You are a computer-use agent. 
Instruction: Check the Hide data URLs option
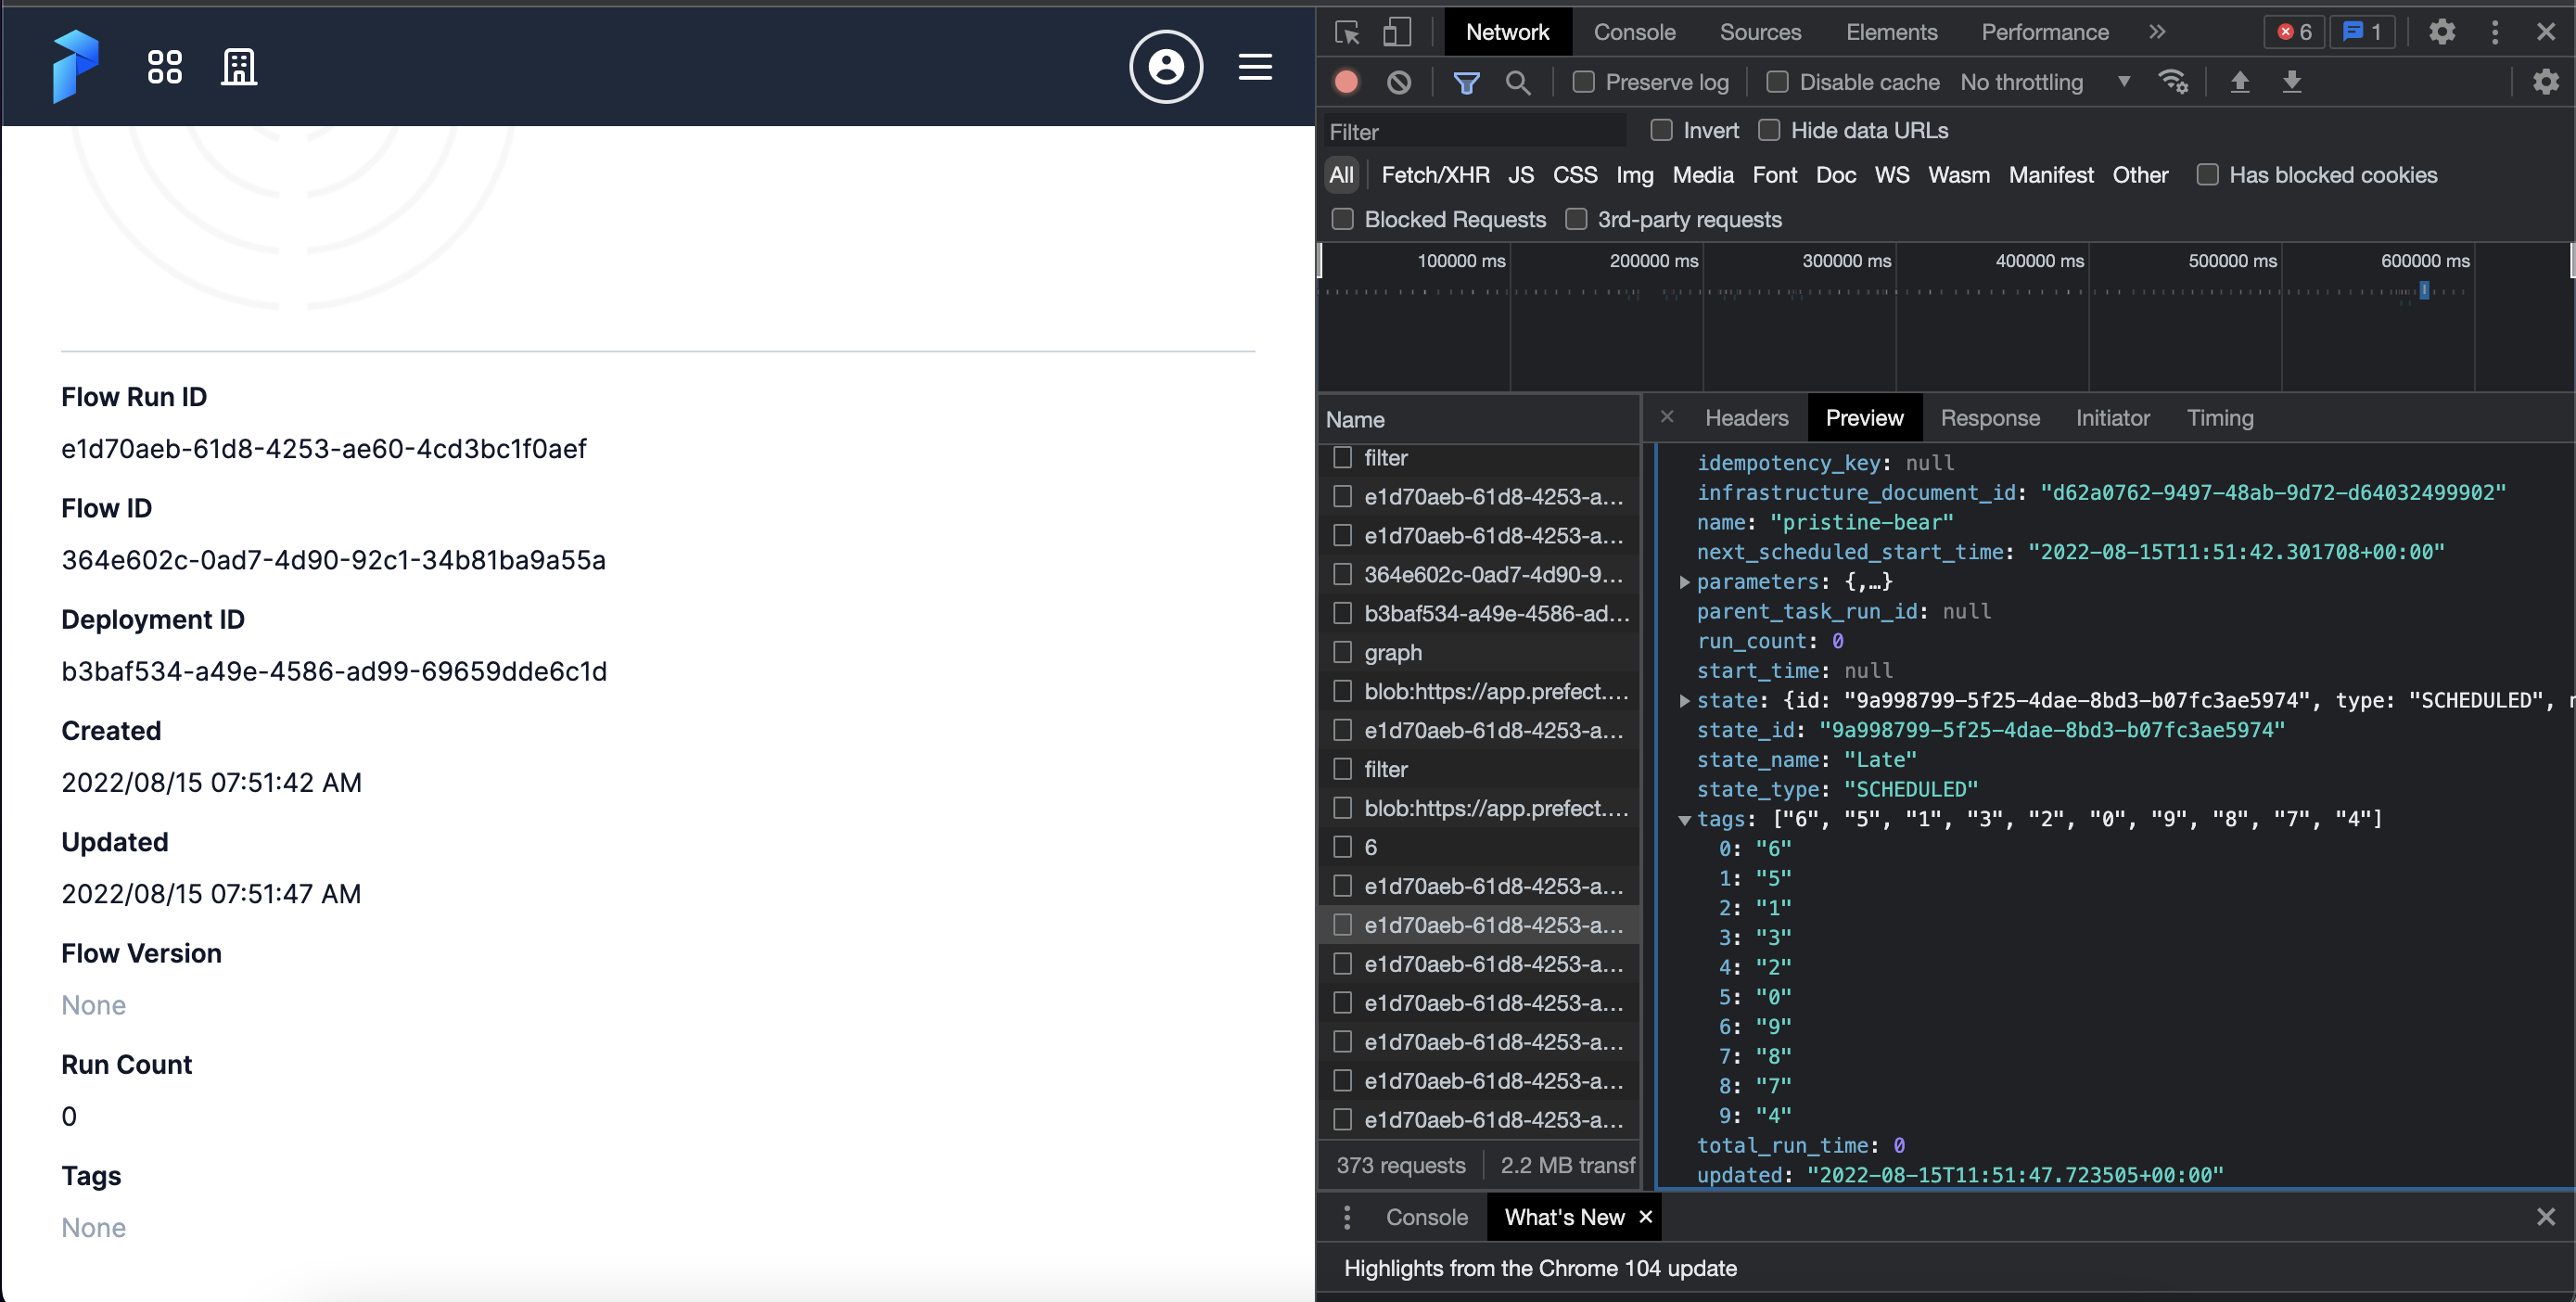(1770, 130)
